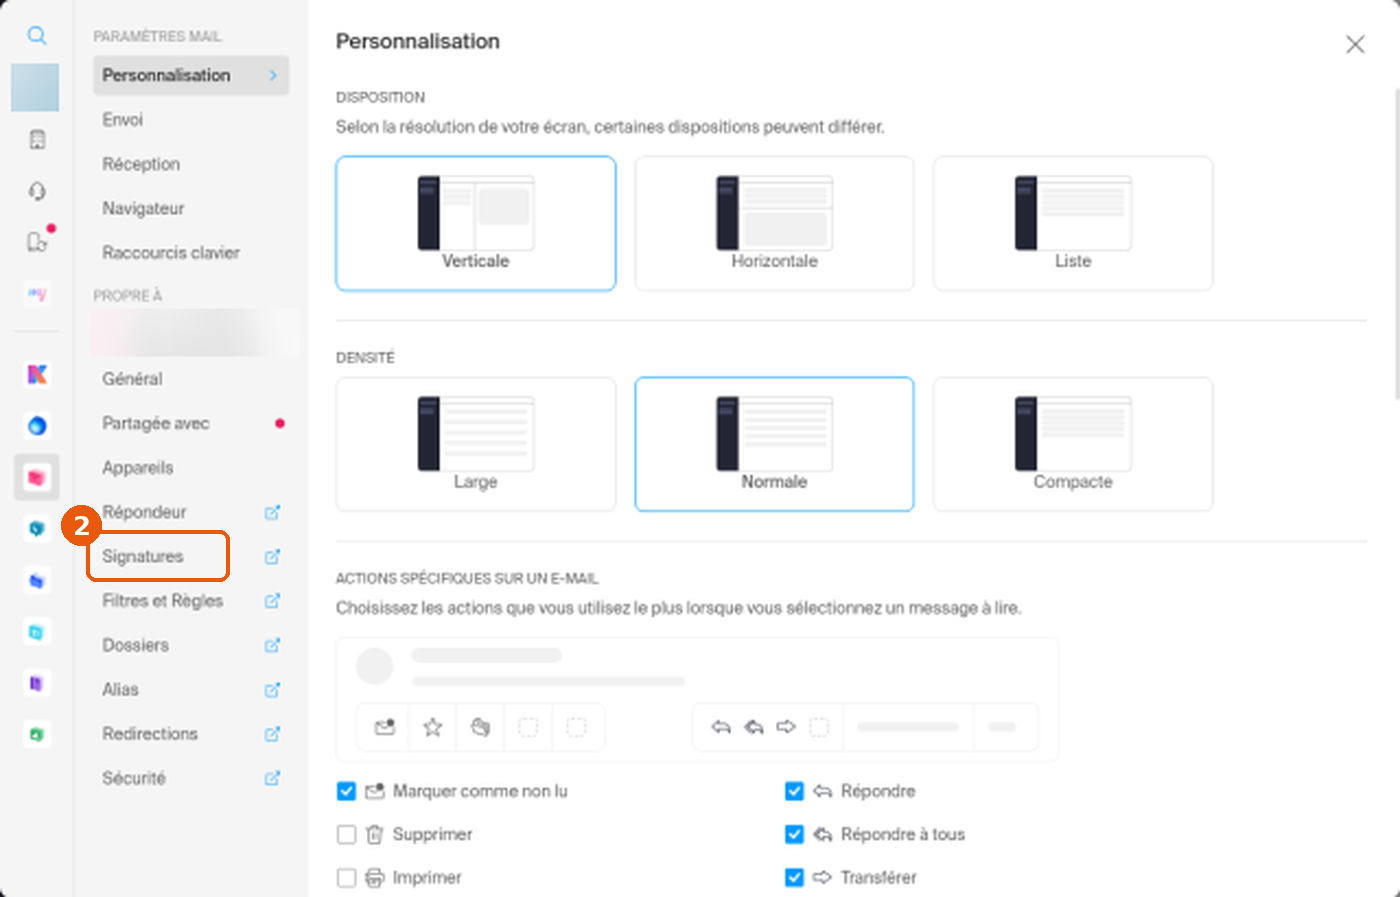This screenshot has width=1400, height=897.
Task: Click the mark-unread envelope icon in the preview toolbar
Action: (384, 727)
